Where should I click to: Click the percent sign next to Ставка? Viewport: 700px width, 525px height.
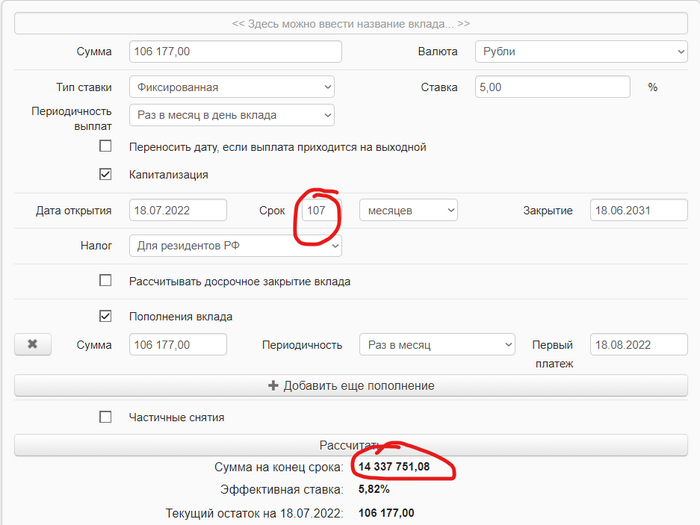click(x=653, y=87)
